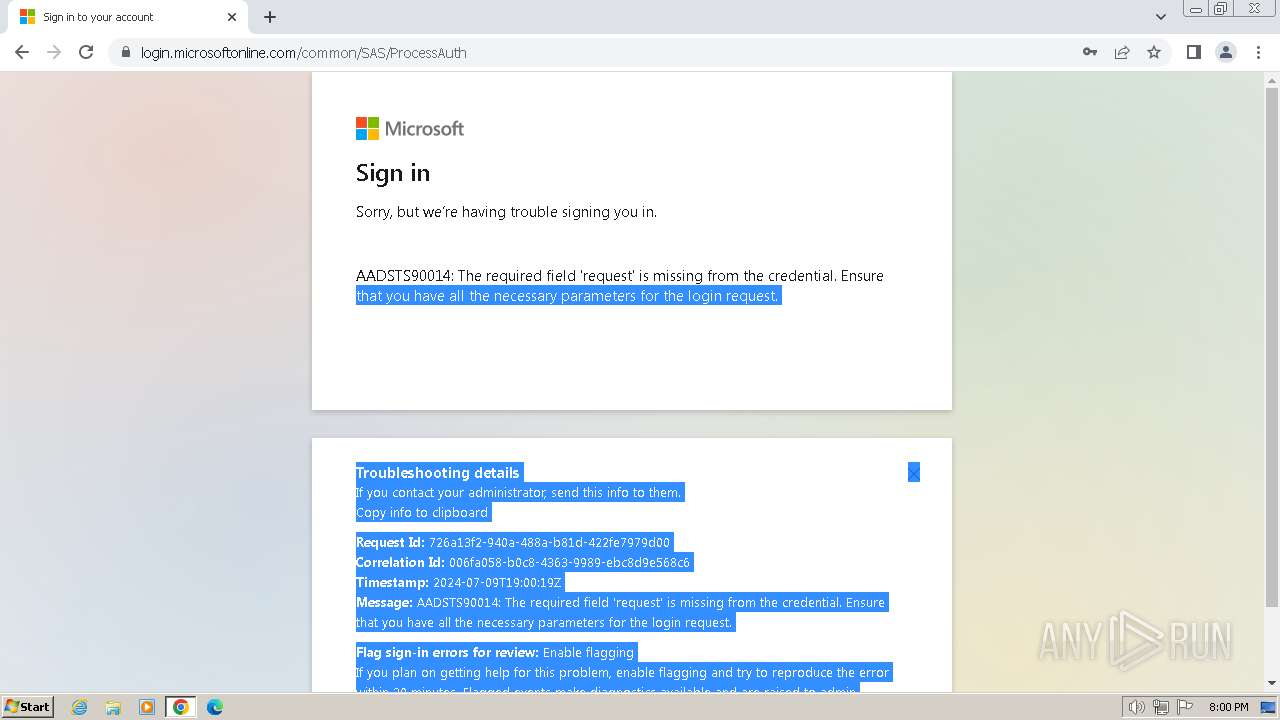
Task: Click 'Copy info to clipboard' link
Action: tap(422, 512)
